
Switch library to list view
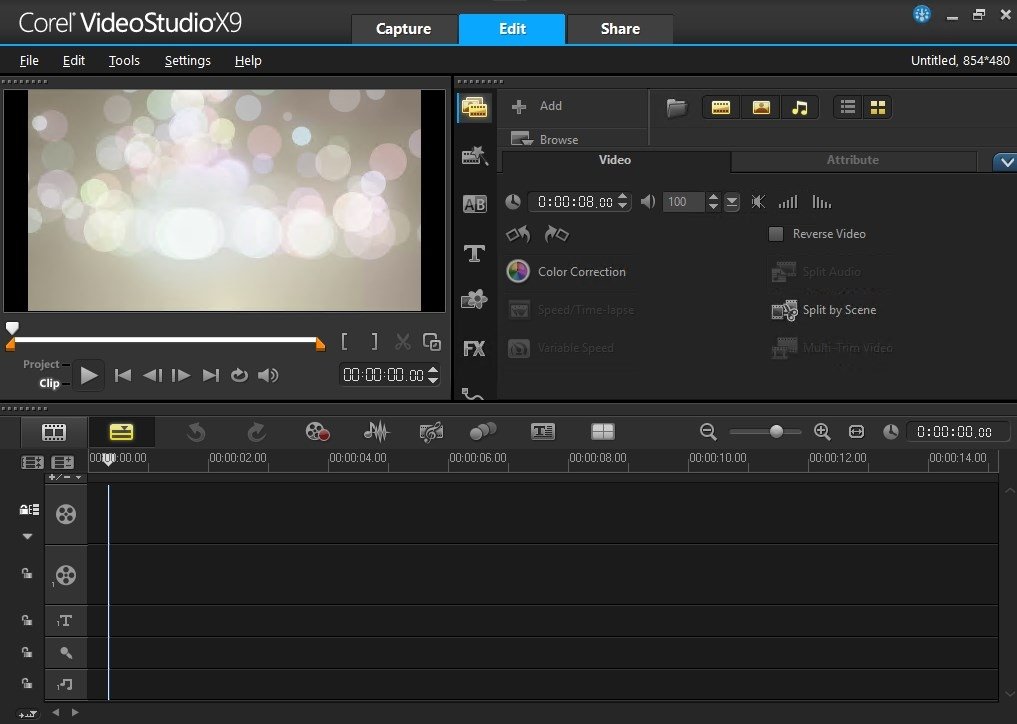[848, 108]
